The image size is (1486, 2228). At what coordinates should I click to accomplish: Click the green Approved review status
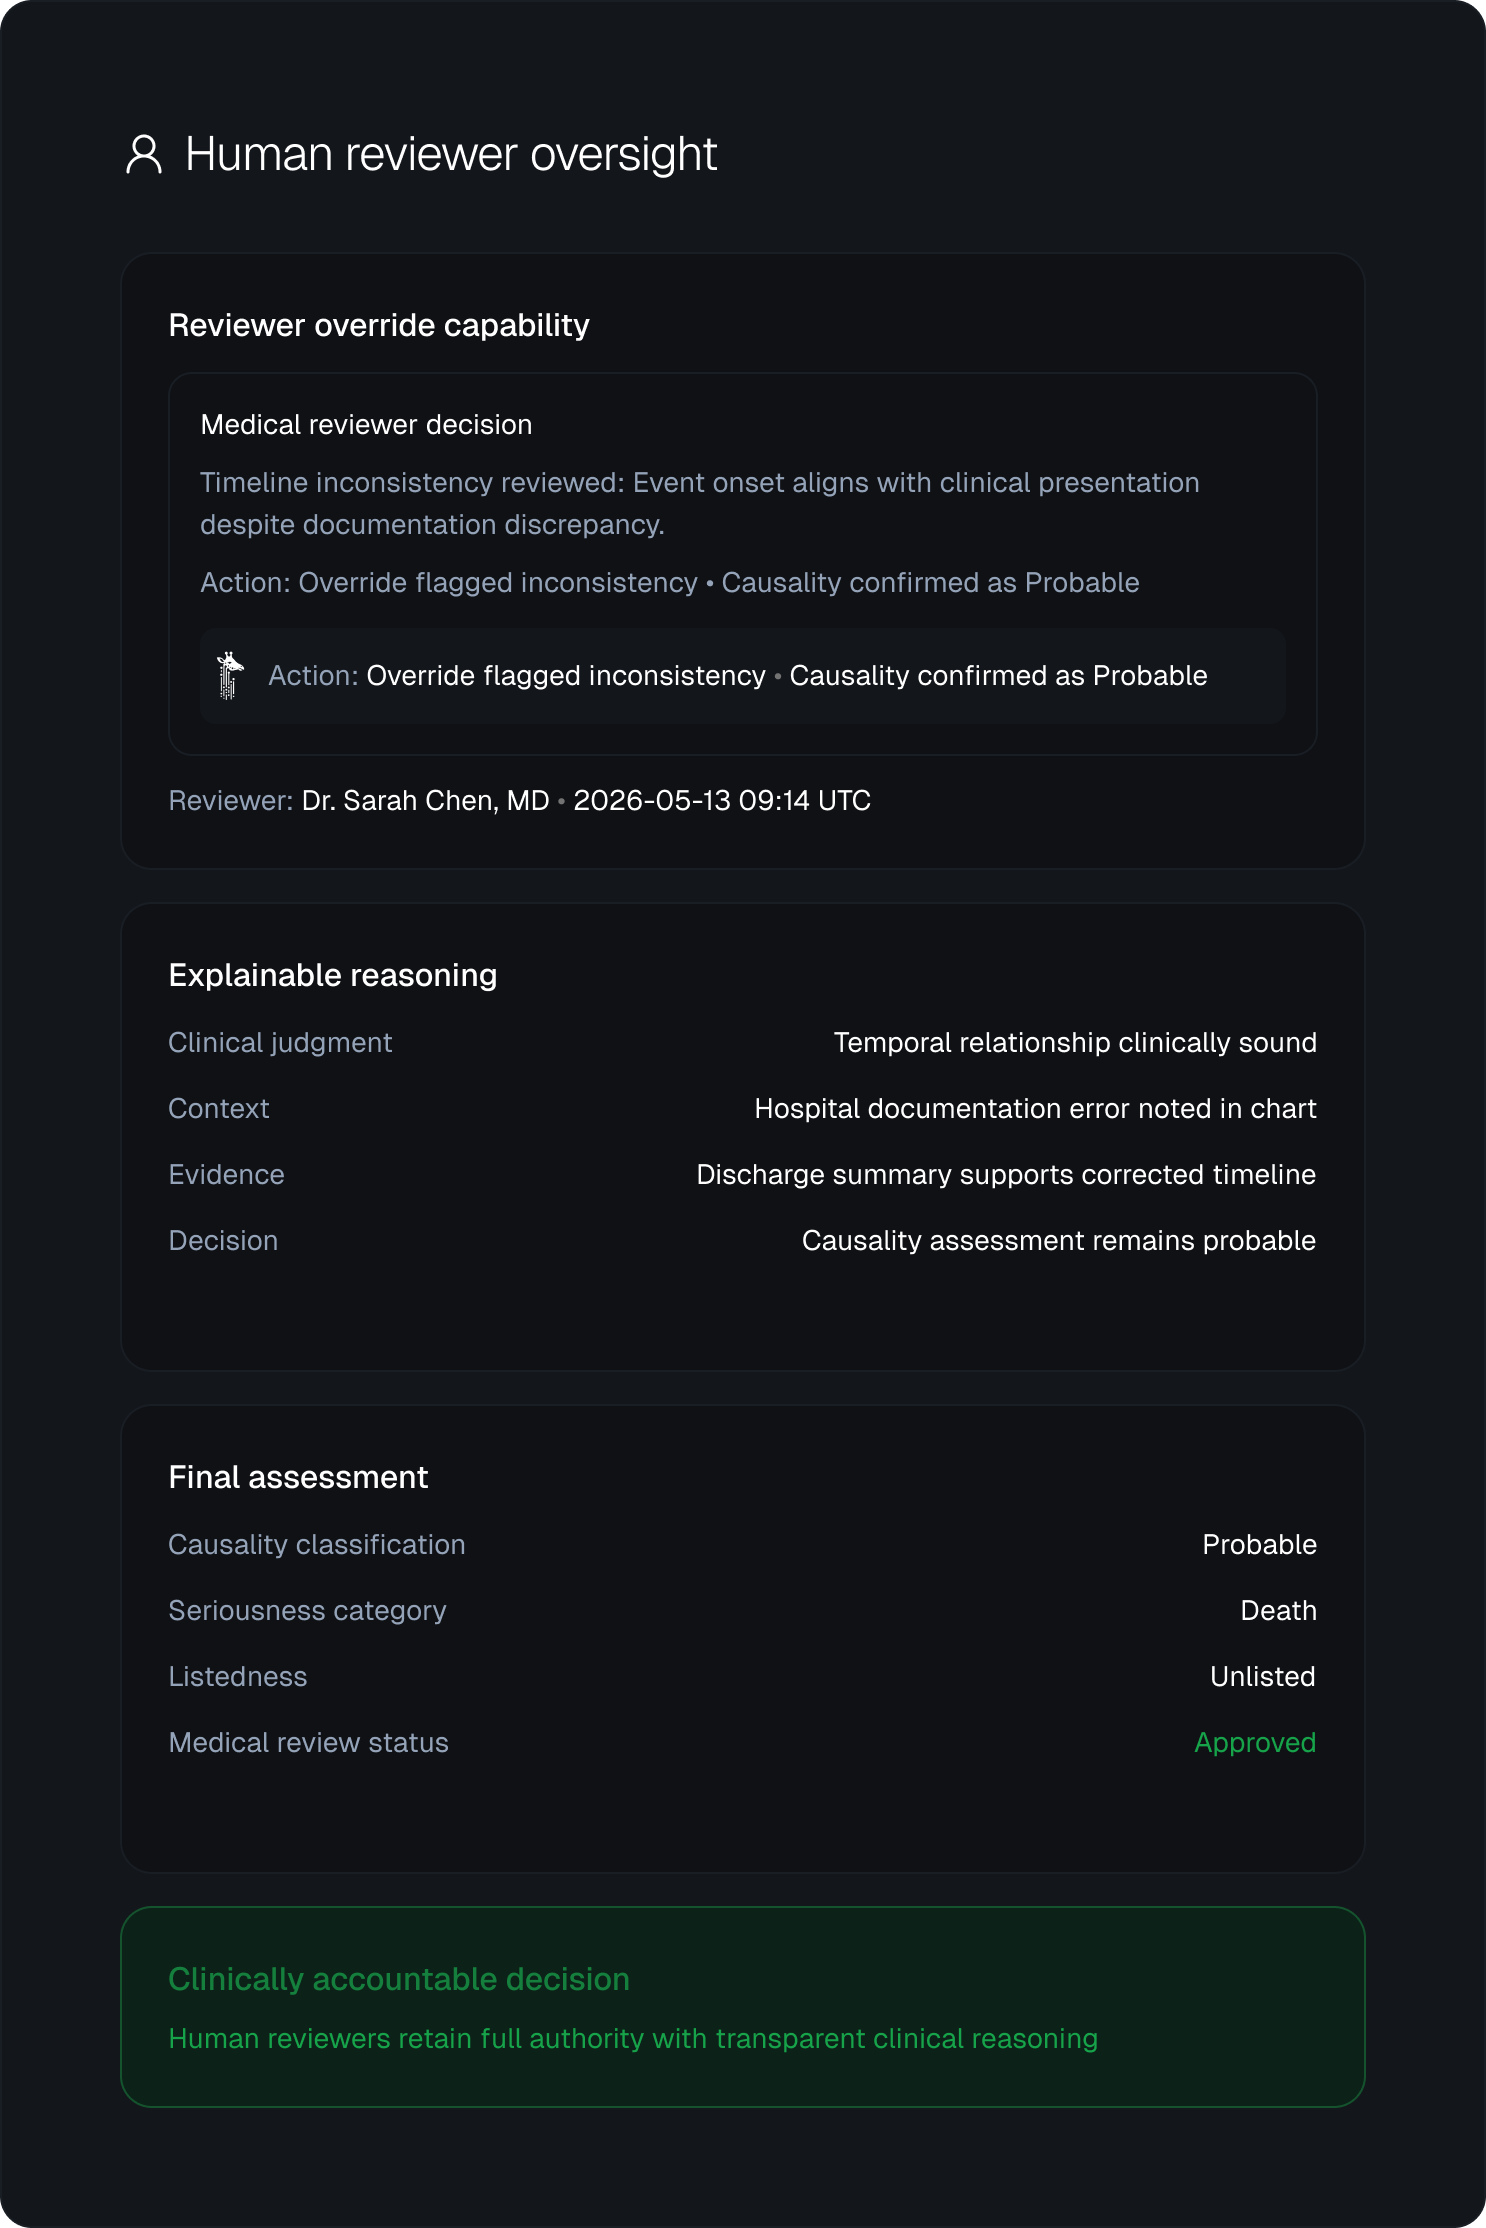tap(1255, 1743)
